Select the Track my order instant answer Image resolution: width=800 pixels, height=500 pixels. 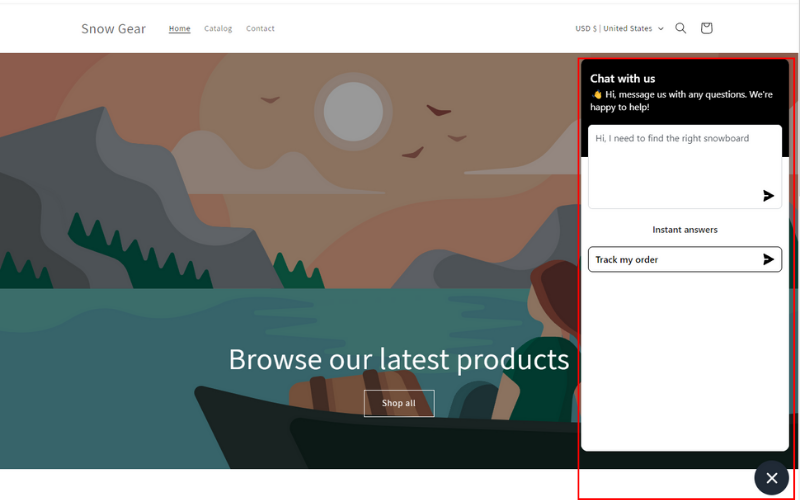point(685,259)
